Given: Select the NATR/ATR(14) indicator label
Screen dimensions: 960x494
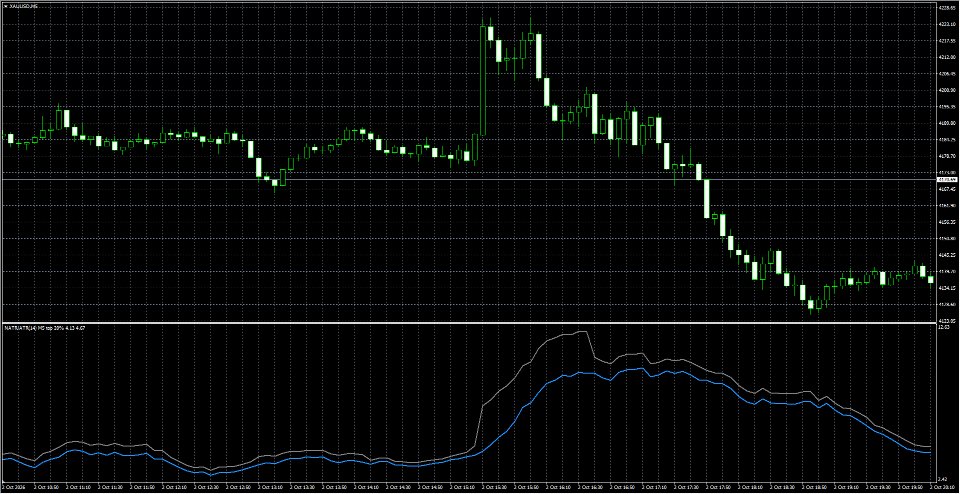Looking at the screenshot, I should [x=44, y=329].
